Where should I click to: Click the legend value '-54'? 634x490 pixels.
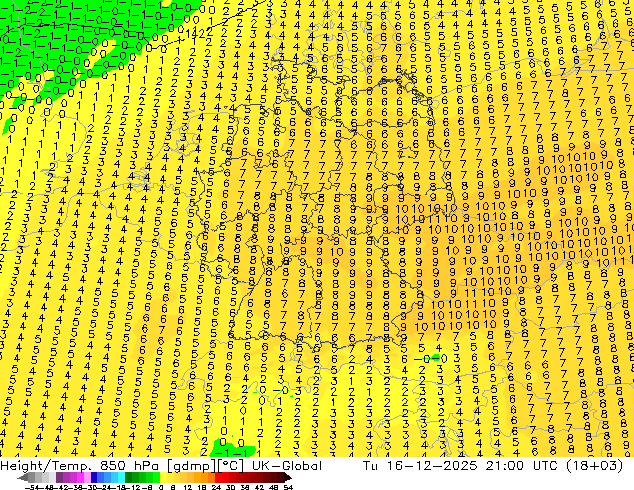point(32,488)
